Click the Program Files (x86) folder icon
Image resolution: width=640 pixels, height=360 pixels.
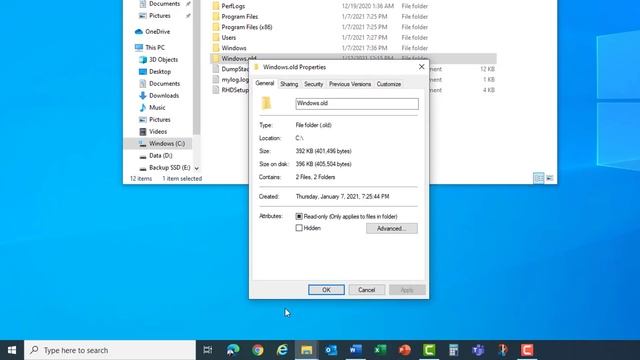click(x=216, y=27)
